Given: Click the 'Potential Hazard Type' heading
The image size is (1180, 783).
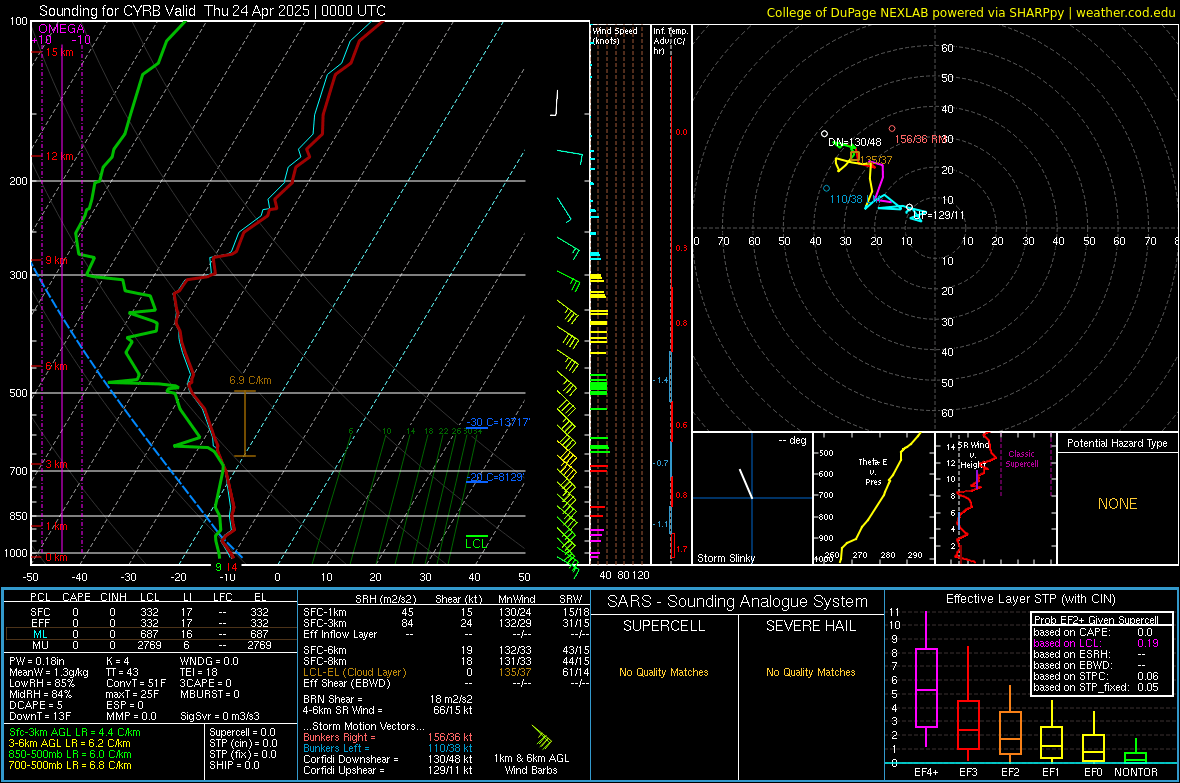Looking at the screenshot, I should (x=1117, y=443).
